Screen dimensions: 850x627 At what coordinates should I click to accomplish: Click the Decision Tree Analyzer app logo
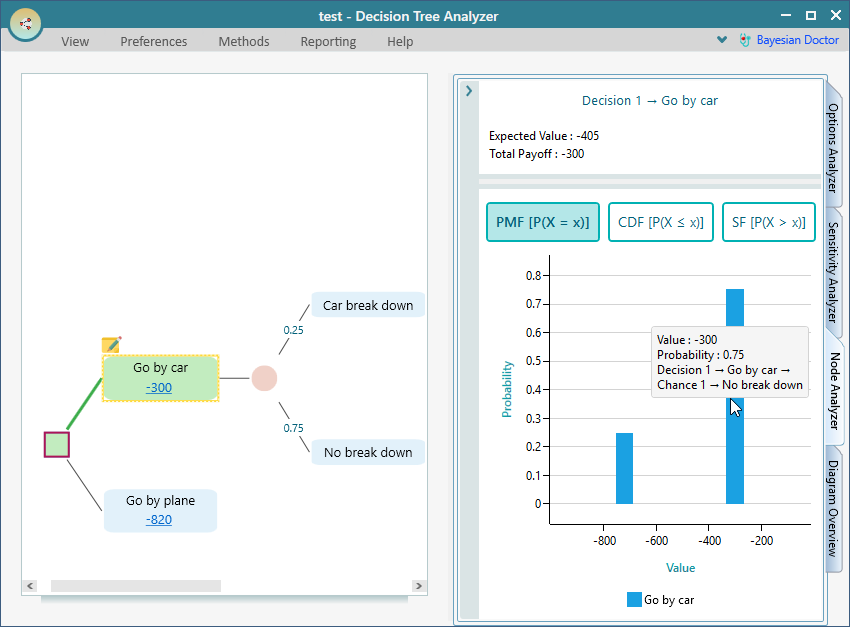pos(25,23)
